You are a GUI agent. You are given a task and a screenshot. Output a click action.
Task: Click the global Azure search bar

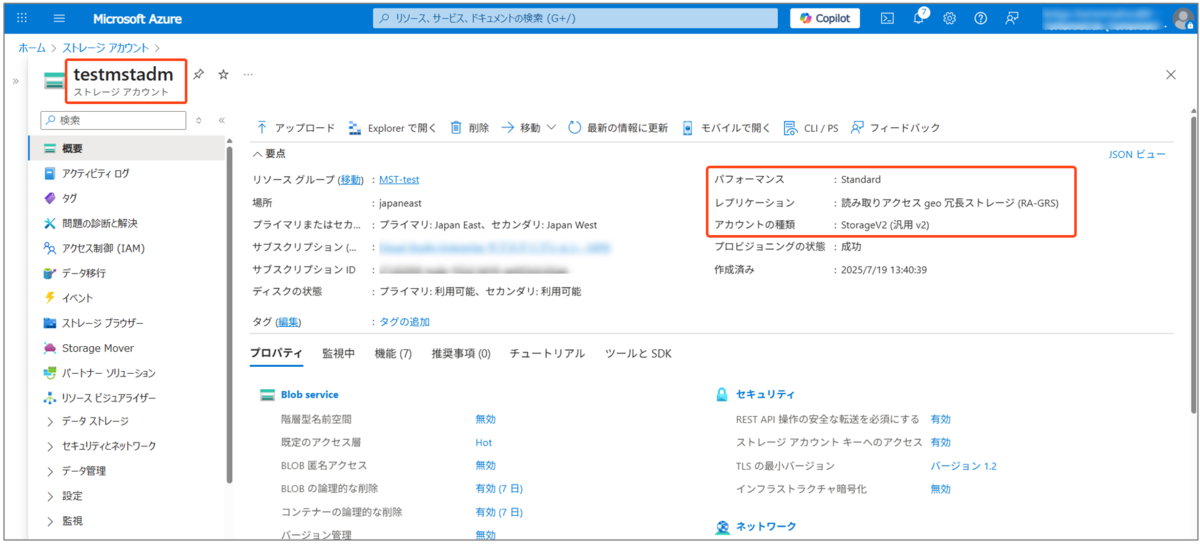[575, 18]
